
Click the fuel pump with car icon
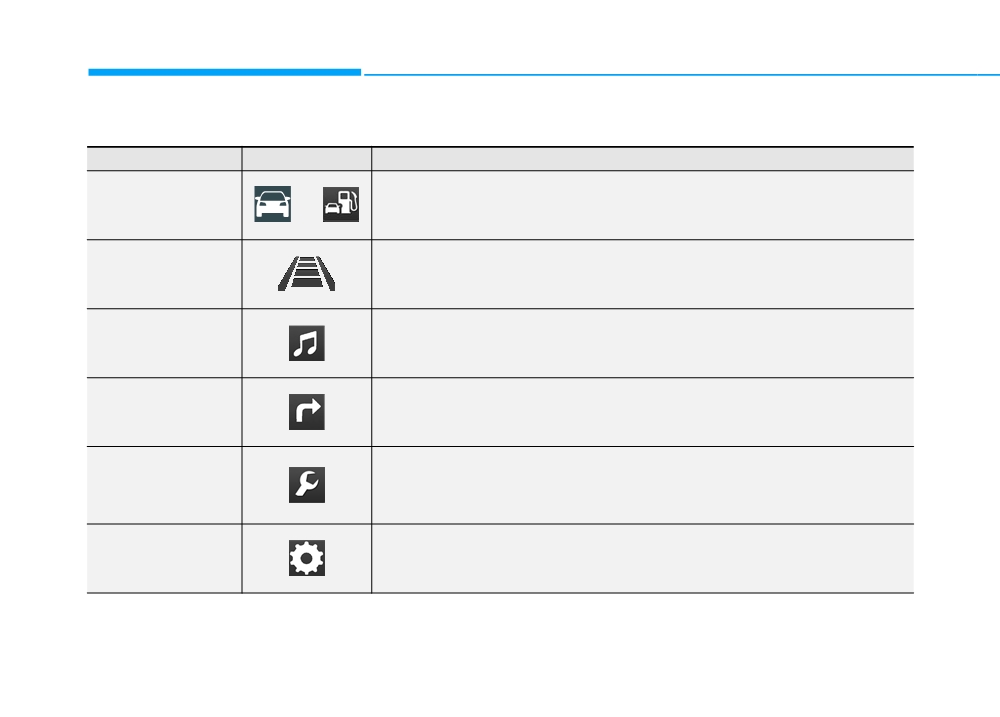[x=341, y=204]
